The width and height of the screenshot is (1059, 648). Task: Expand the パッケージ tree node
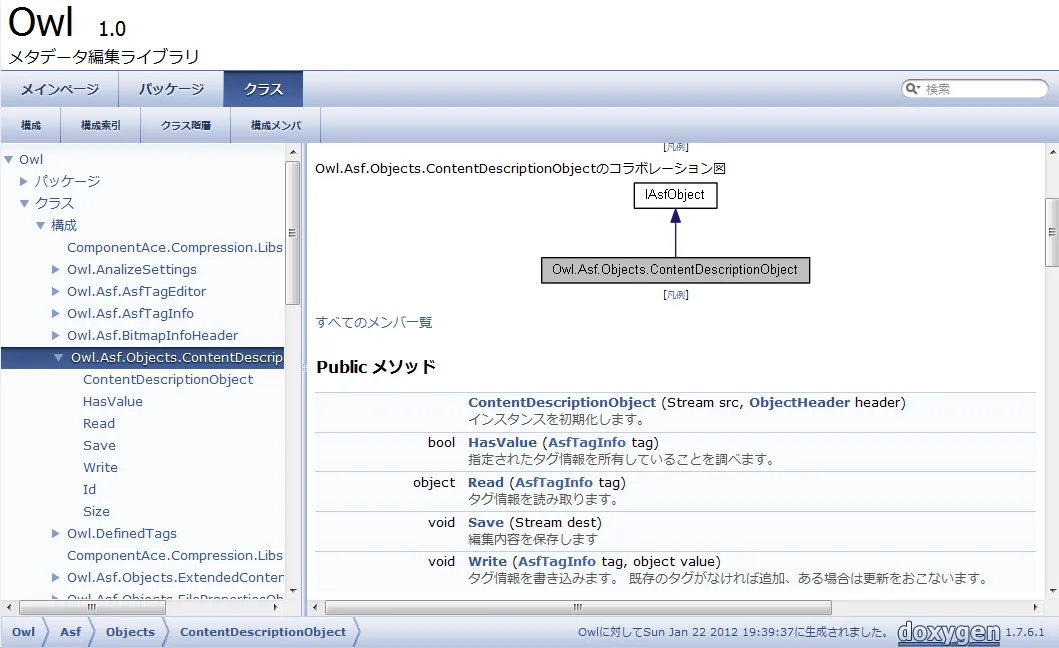pos(23,181)
